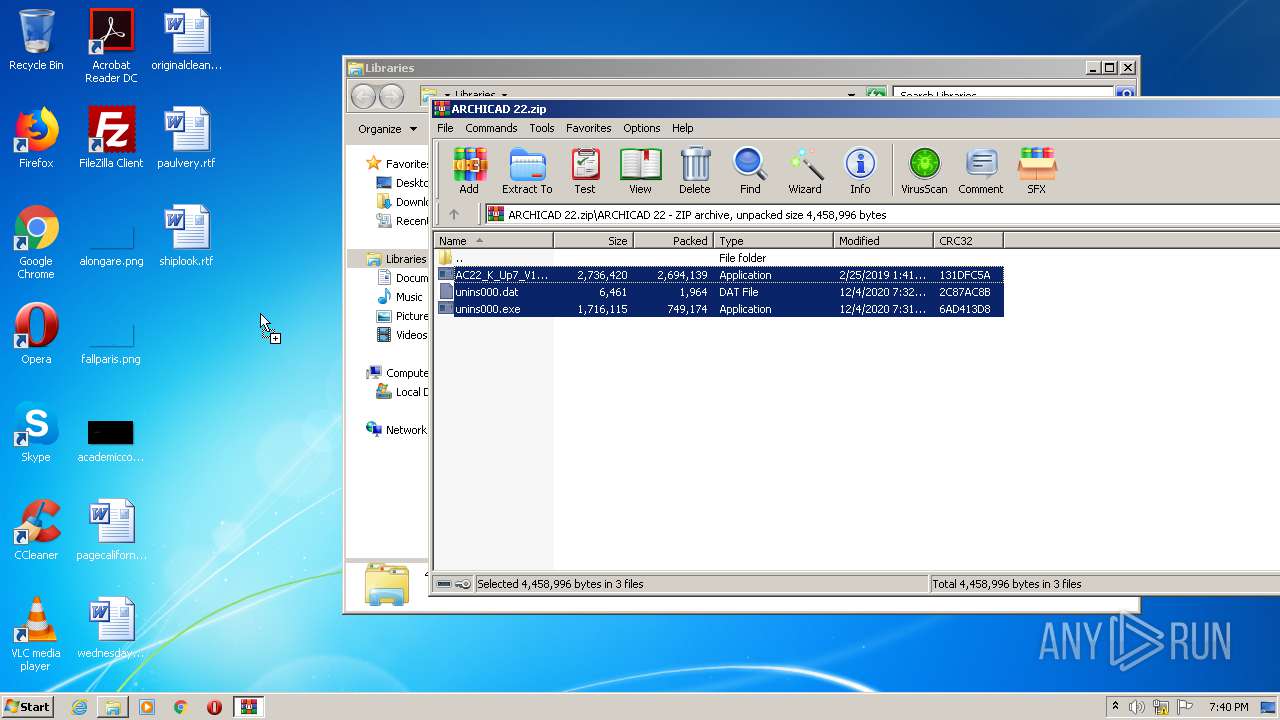Click the Comment toolbar icon
Screen dimensions: 1280x720
pos(981,170)
